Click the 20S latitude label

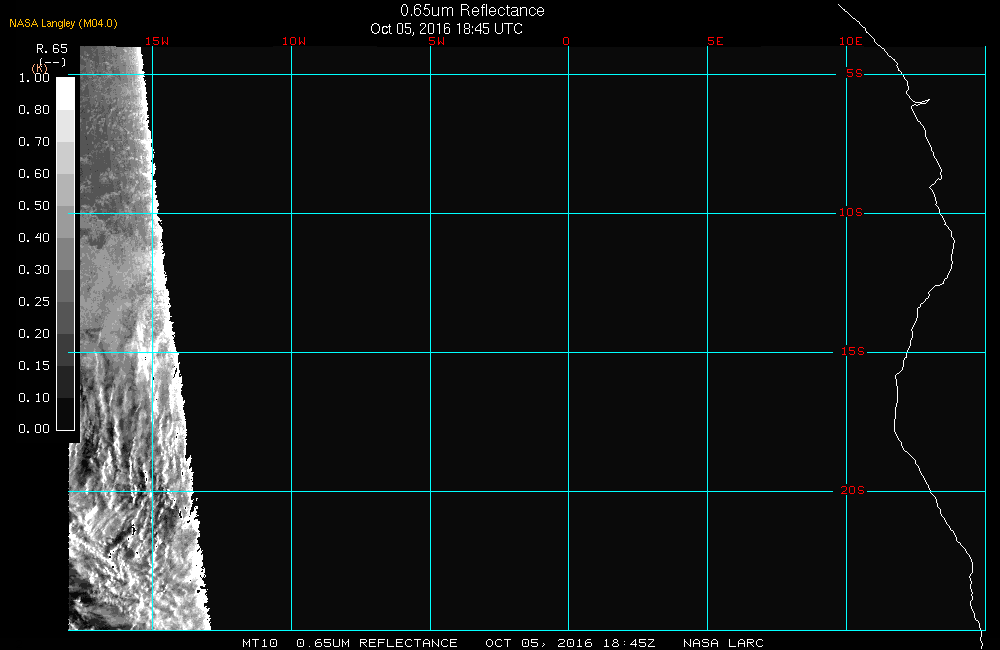click(x=851, y=491)
